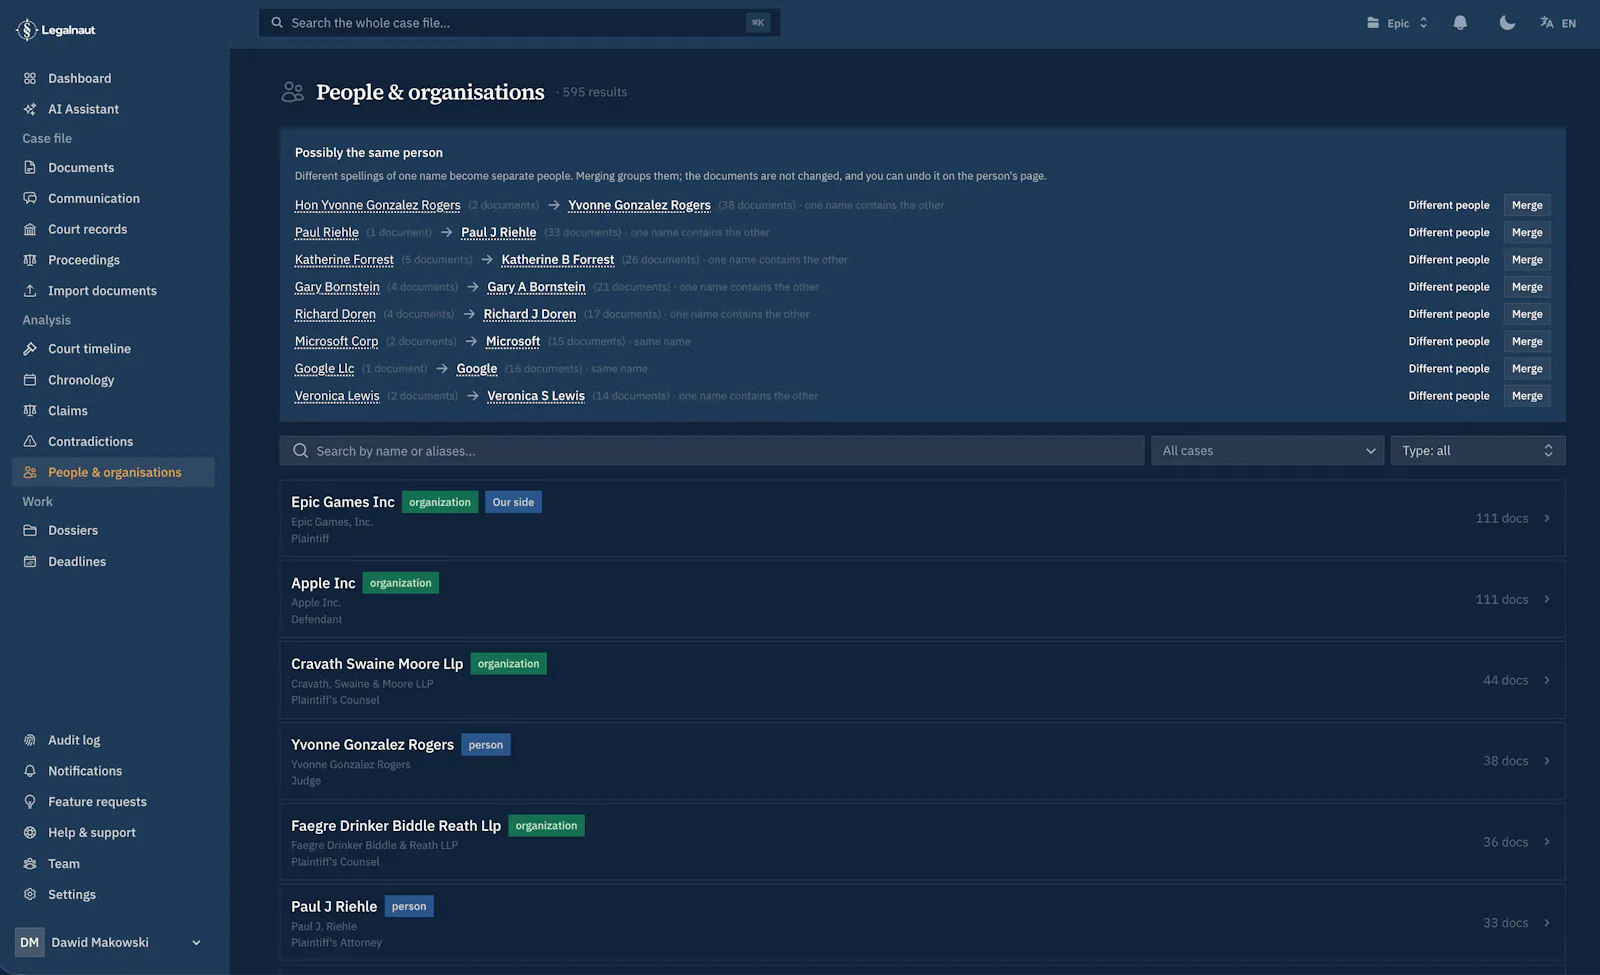Open the Type: all selector
The width and height of the screenshot is (1600, 975).
coord(1478,451)
